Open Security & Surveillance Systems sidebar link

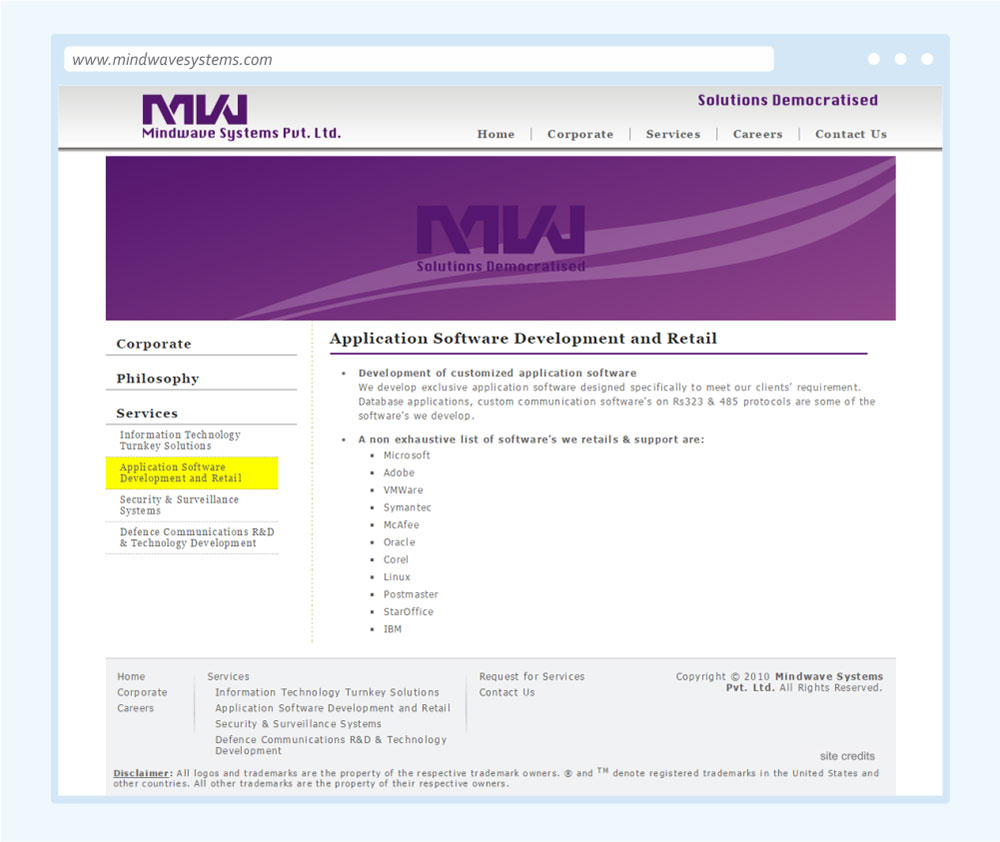click(179, 505)
